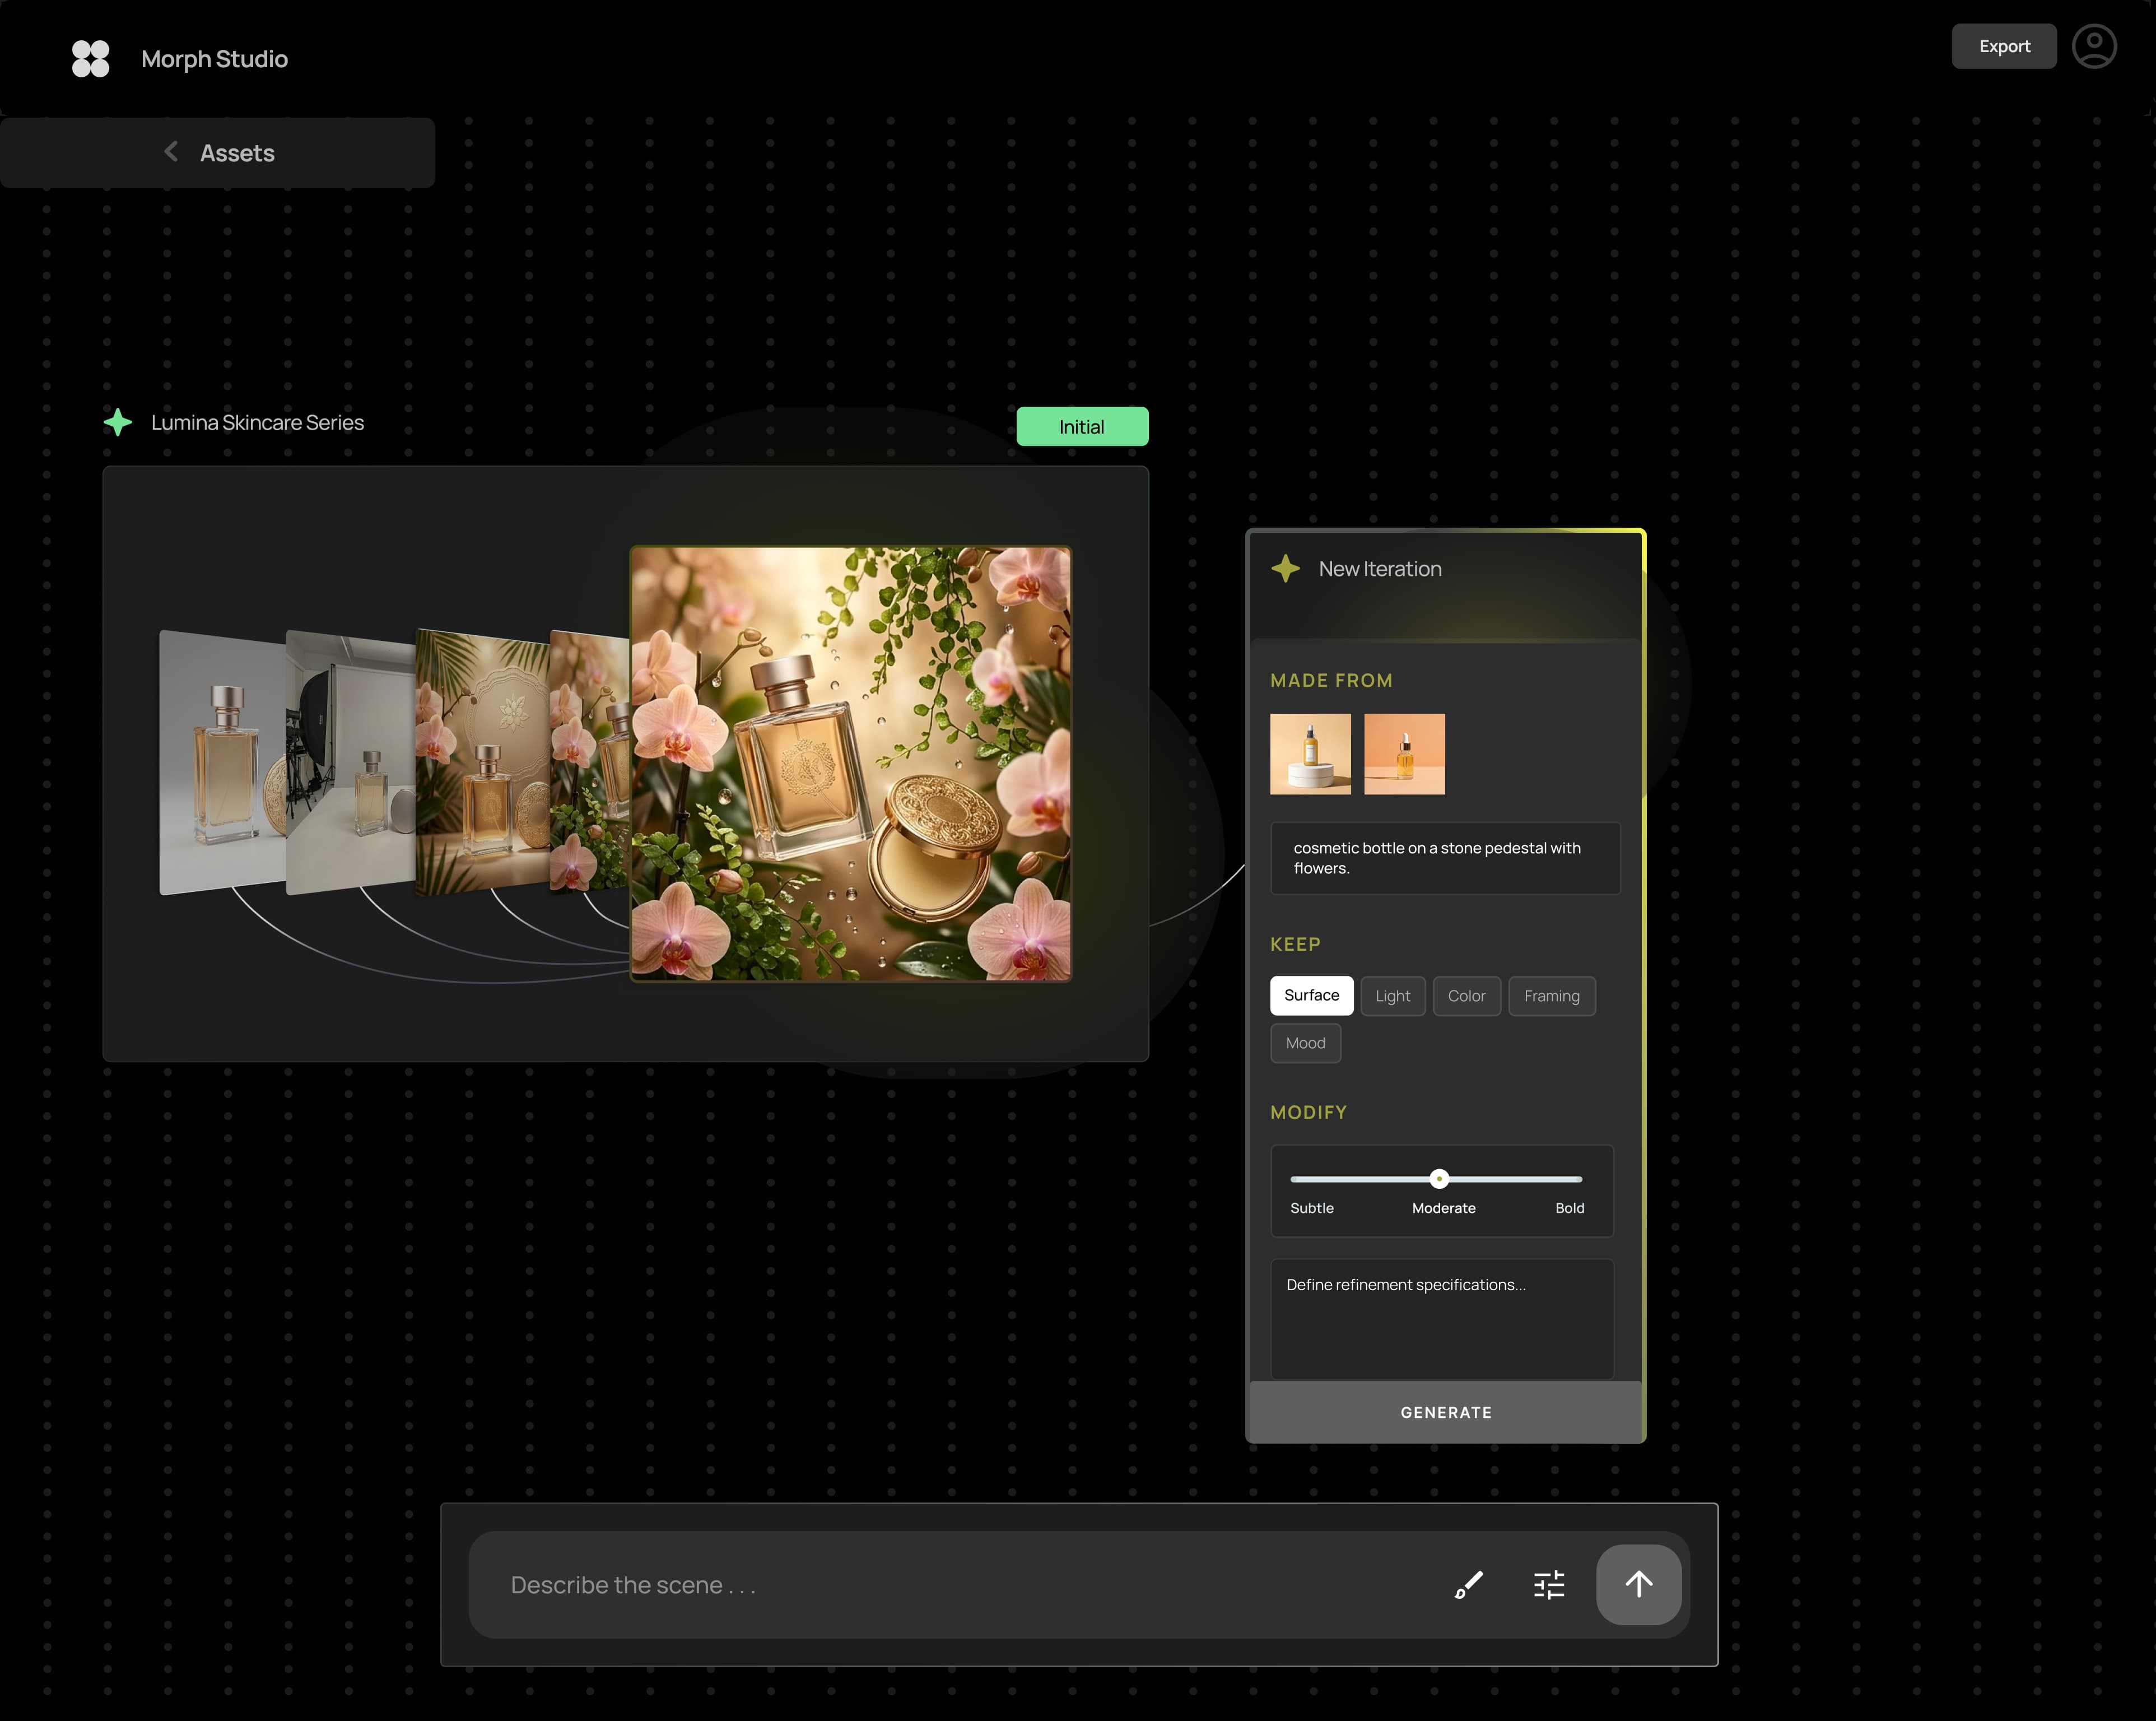The width and height of the screenshot is (2156, 1721).
Task: Select the paintbrush icon in prompt bar
Action: click(1469, 1585)
